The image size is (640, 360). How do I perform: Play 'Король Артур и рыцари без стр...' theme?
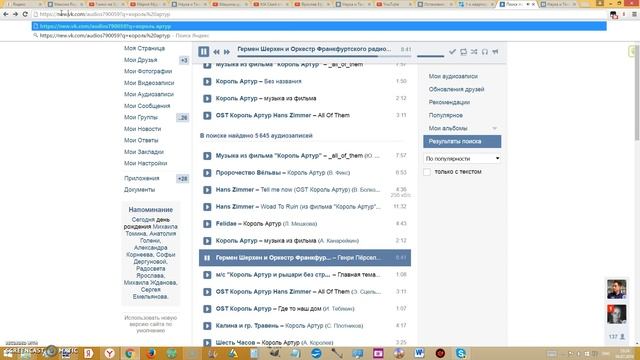[207, 275]
